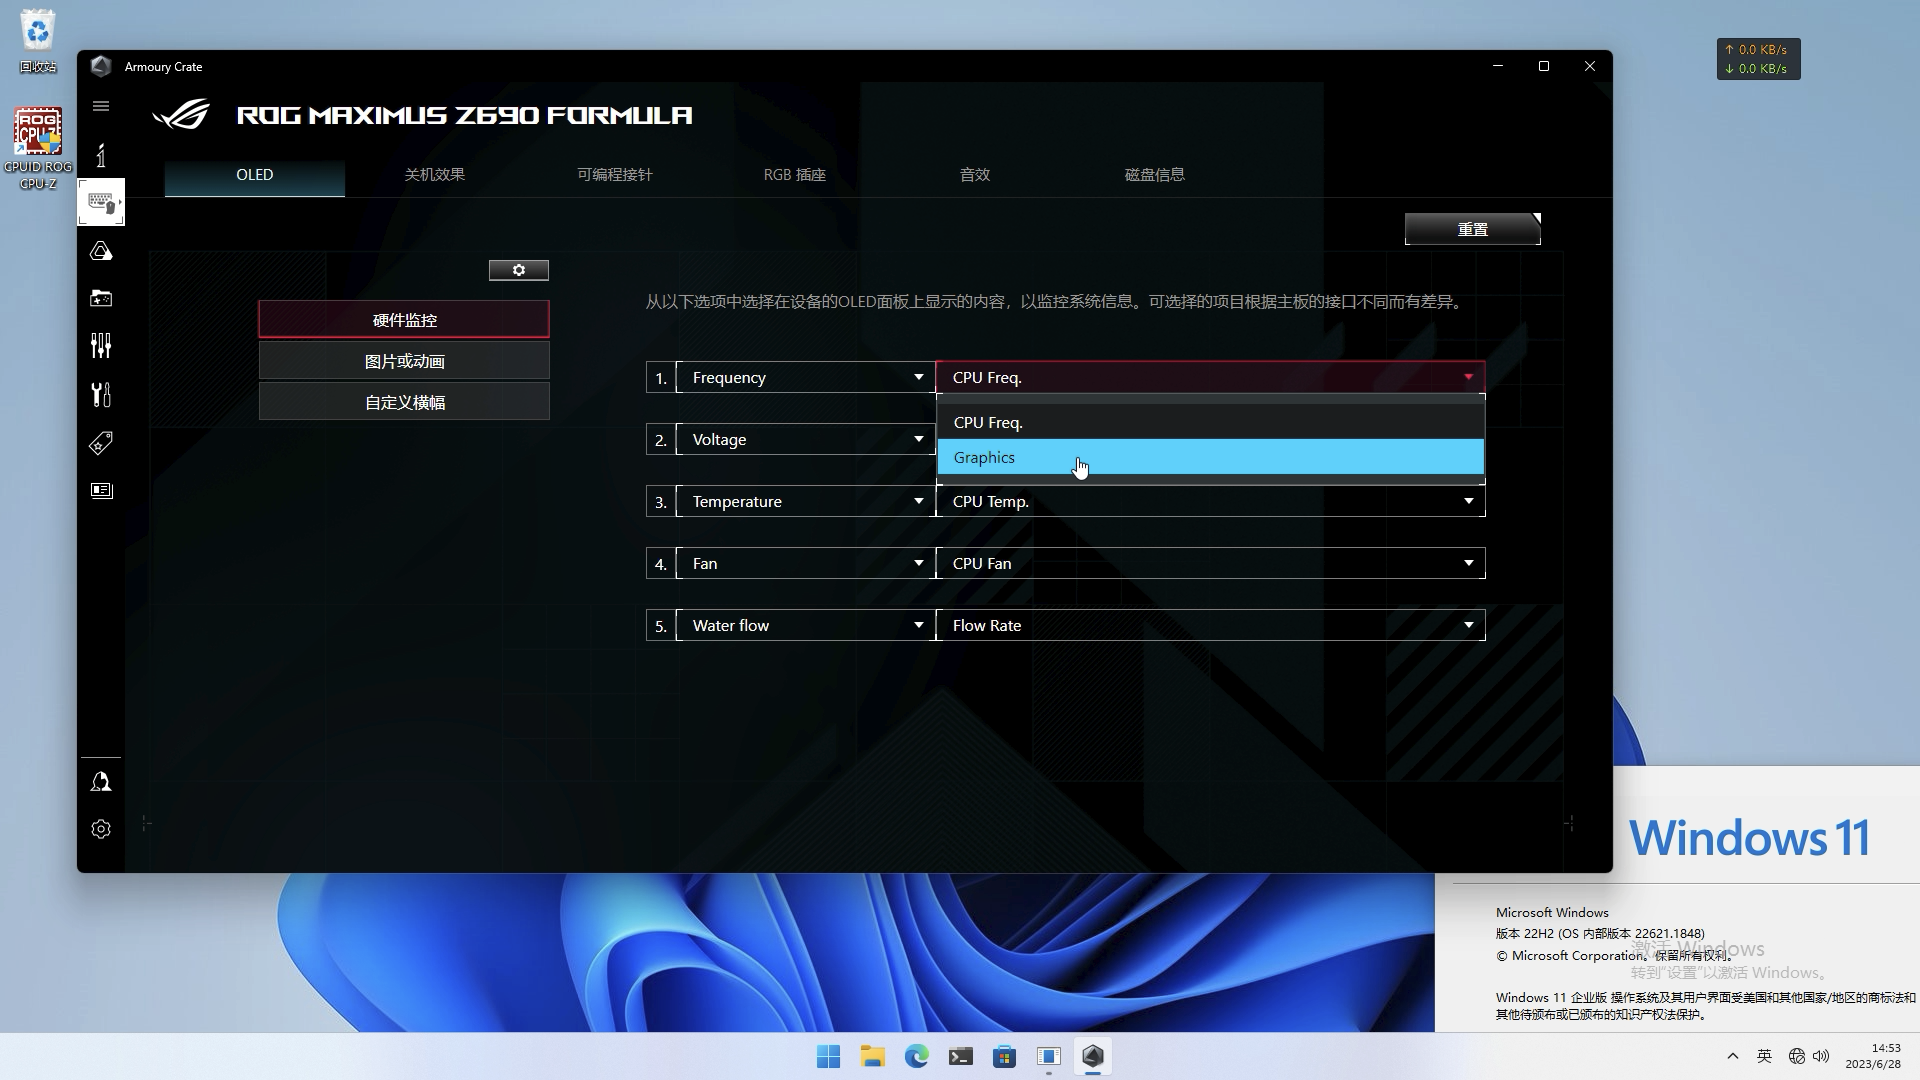Image resolution: width=1920 pixels, height=1080 pixels.
Task: Expand the Frequency category dropdown
Action: [805, 377]
